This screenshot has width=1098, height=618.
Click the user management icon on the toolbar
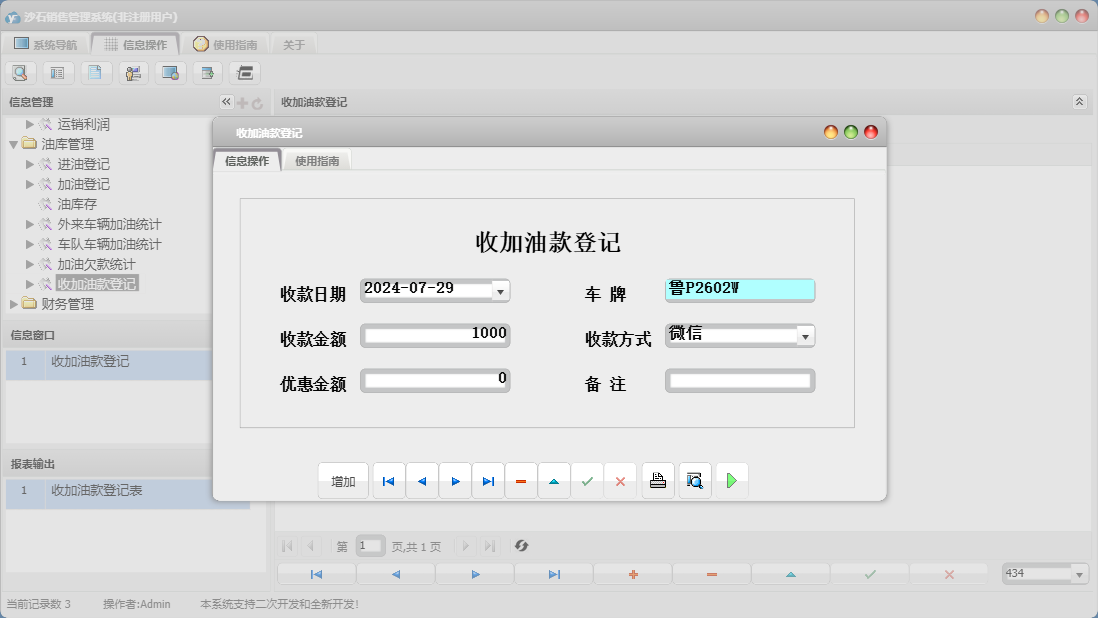click(x=131, y=72)
